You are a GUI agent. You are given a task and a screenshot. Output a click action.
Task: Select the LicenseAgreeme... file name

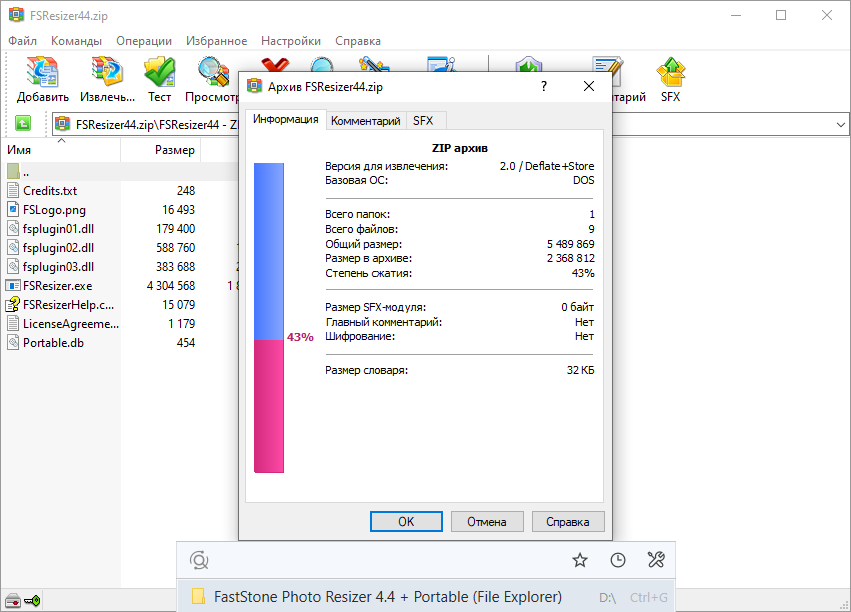pos(71,323)
